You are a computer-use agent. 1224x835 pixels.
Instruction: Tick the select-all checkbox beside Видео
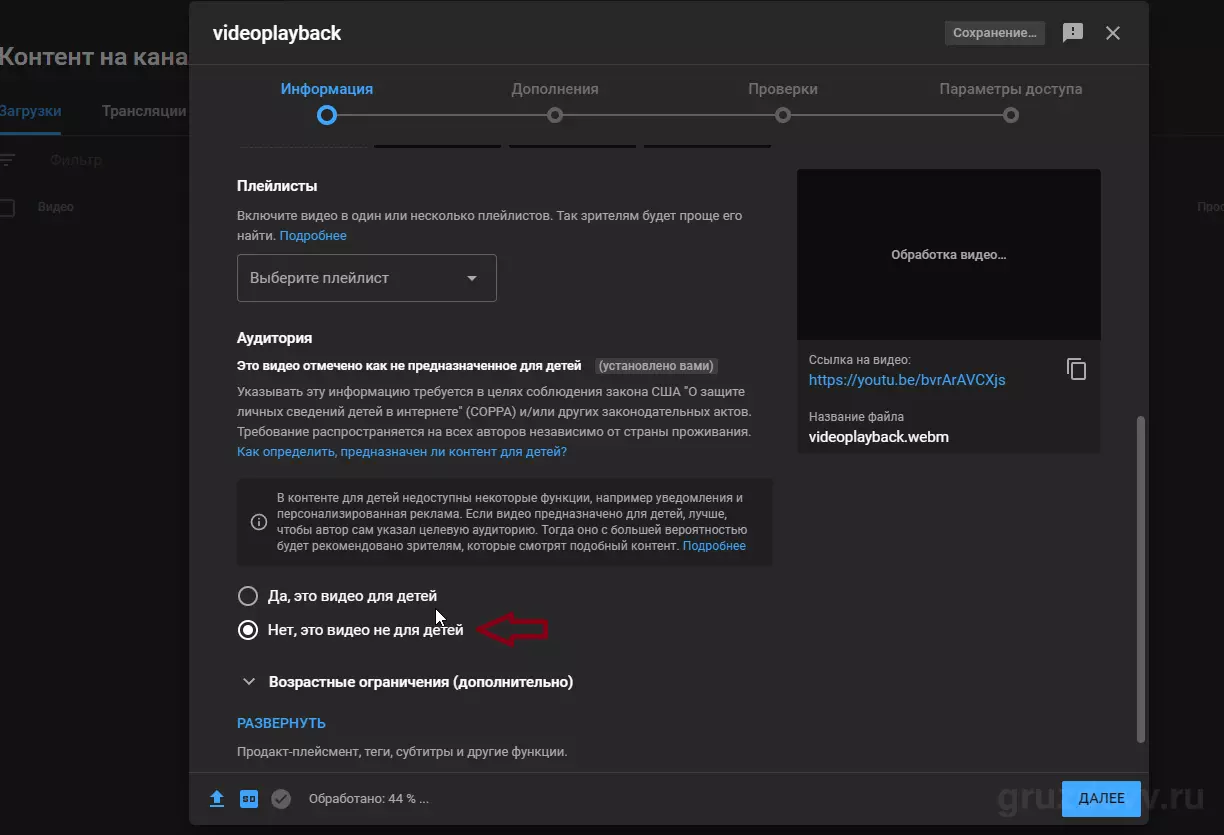tap(7, 207)
